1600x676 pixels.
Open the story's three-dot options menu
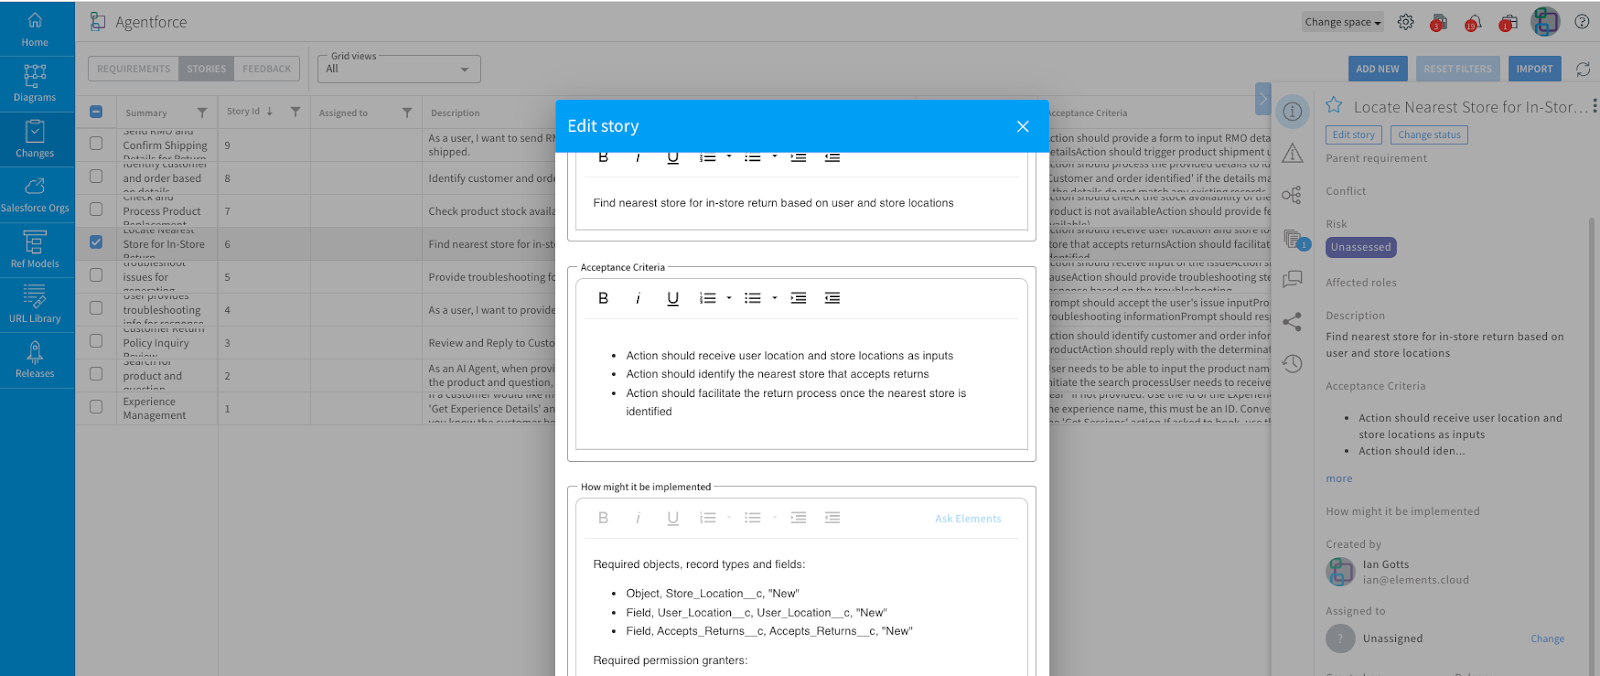1594,105
